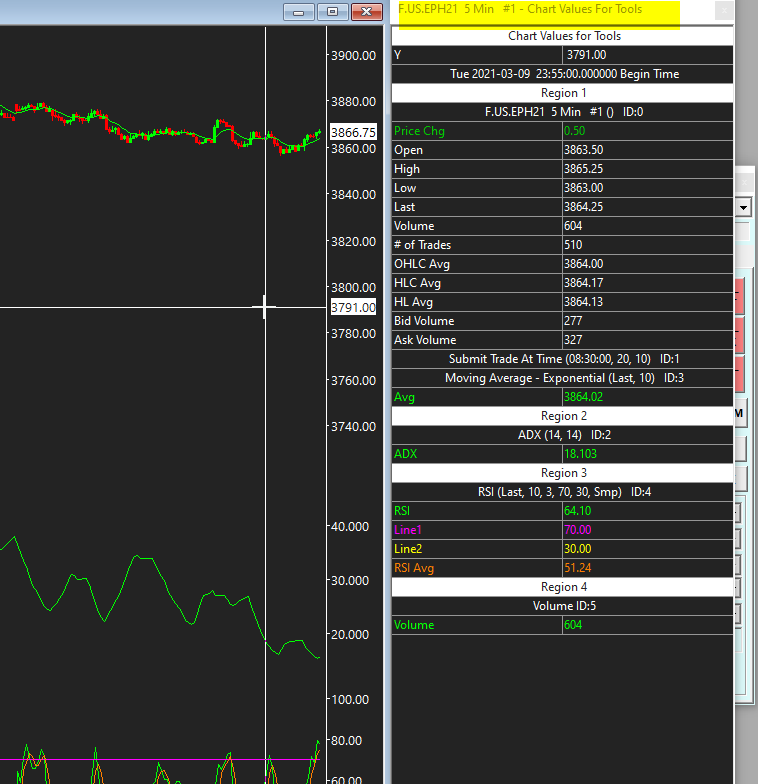The height and width of the screenshot is (784, 758).
Task: Close the Chart Values For Tools window
Action: [724, 10]
